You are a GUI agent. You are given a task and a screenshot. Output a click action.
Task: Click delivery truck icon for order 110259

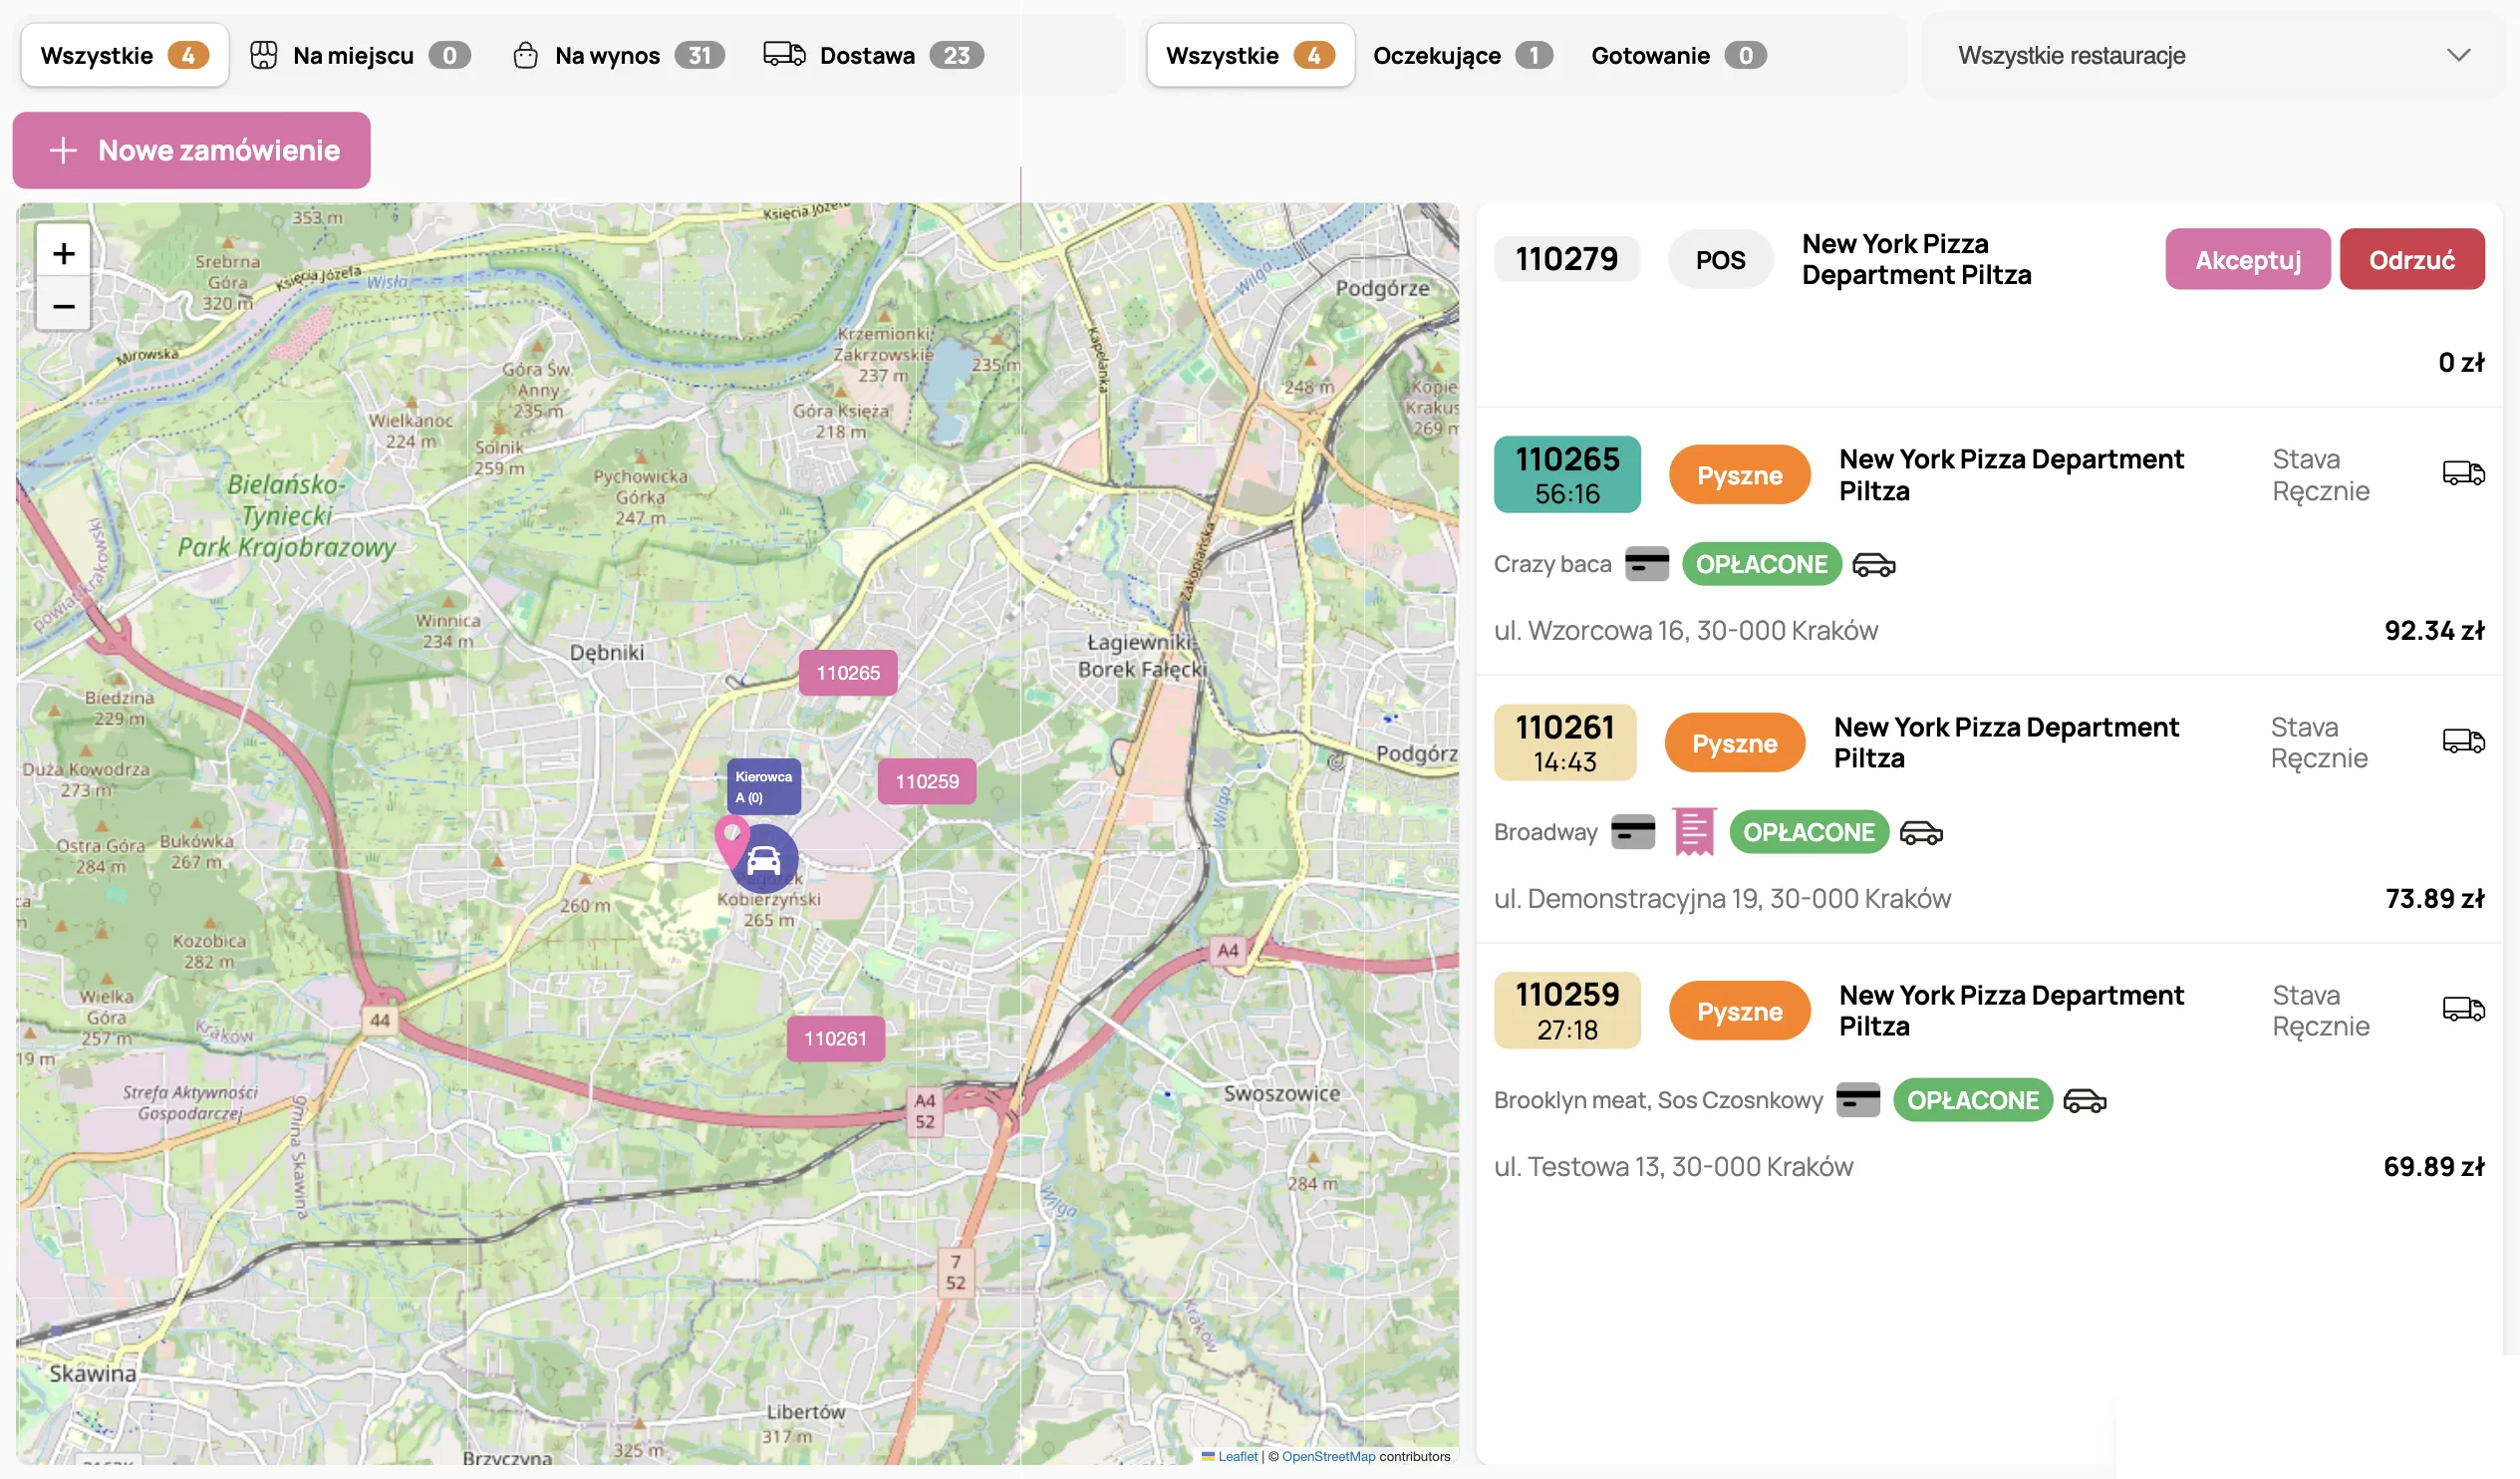click(2463, 1009)
